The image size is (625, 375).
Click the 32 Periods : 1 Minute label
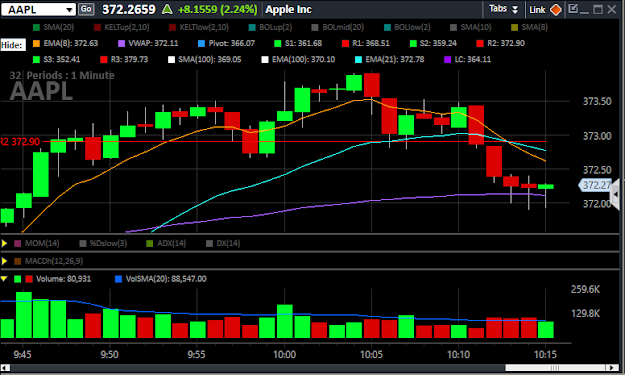(62, 75)
